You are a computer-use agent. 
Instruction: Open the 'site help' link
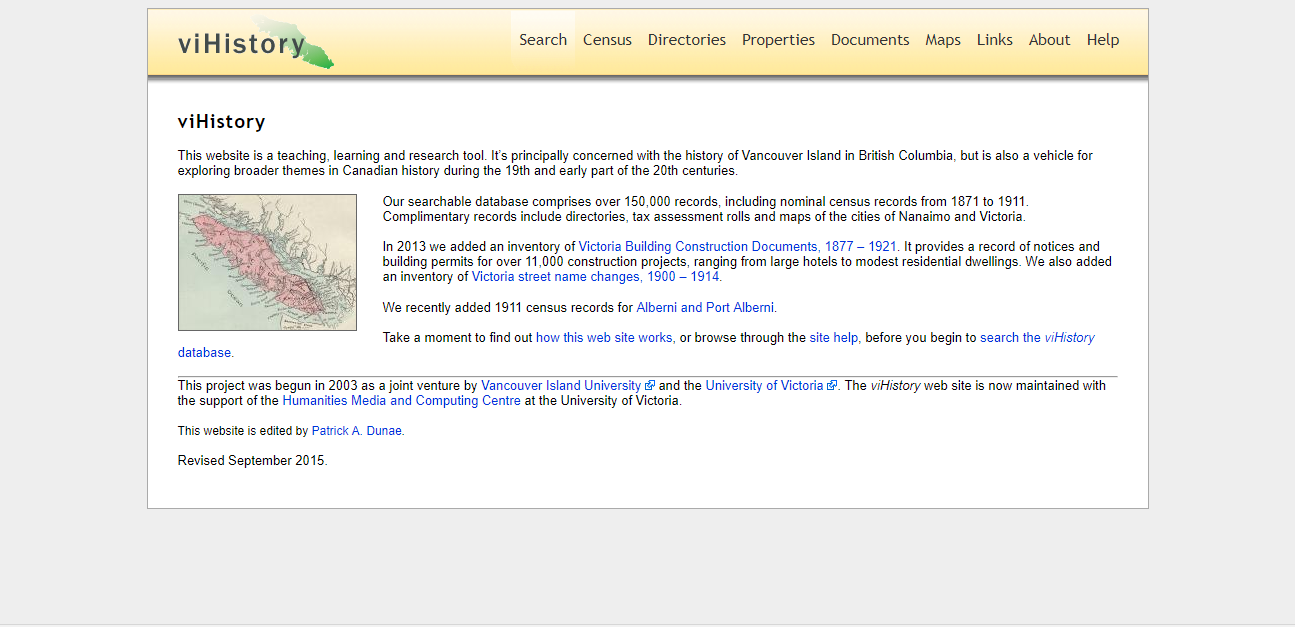click(x=833, y=338)
